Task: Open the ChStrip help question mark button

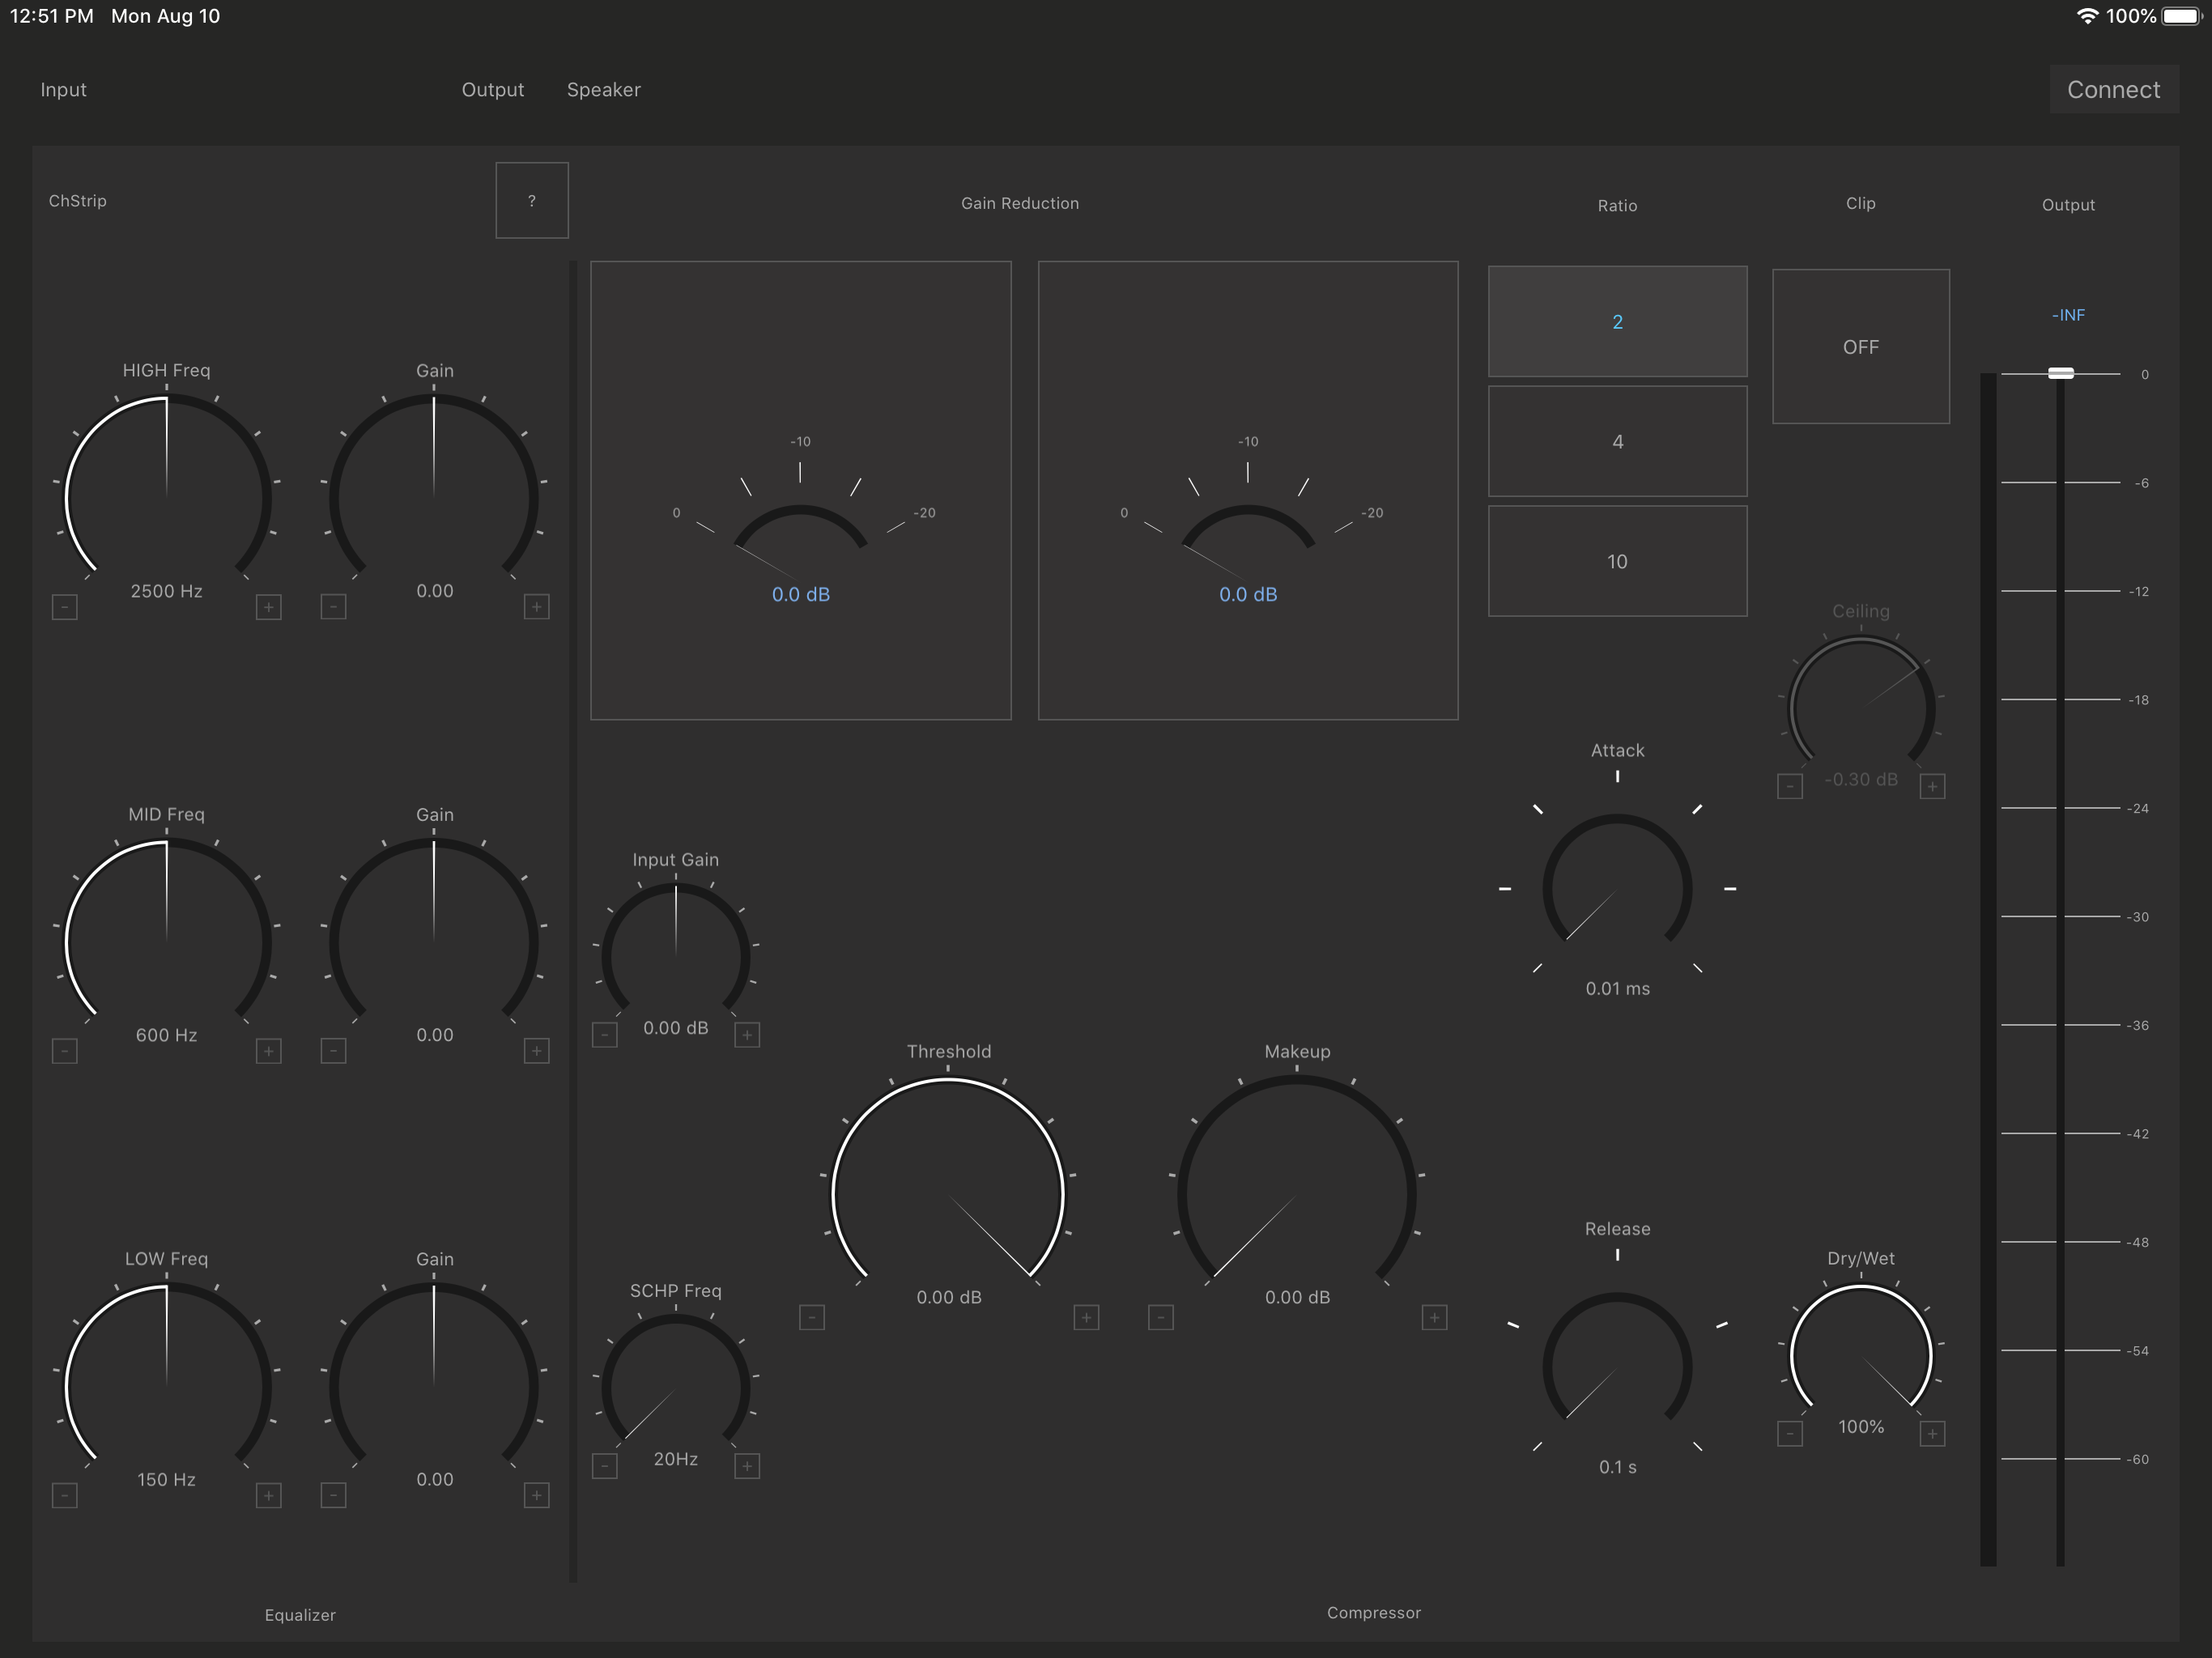Action: (x=532, y=200)
